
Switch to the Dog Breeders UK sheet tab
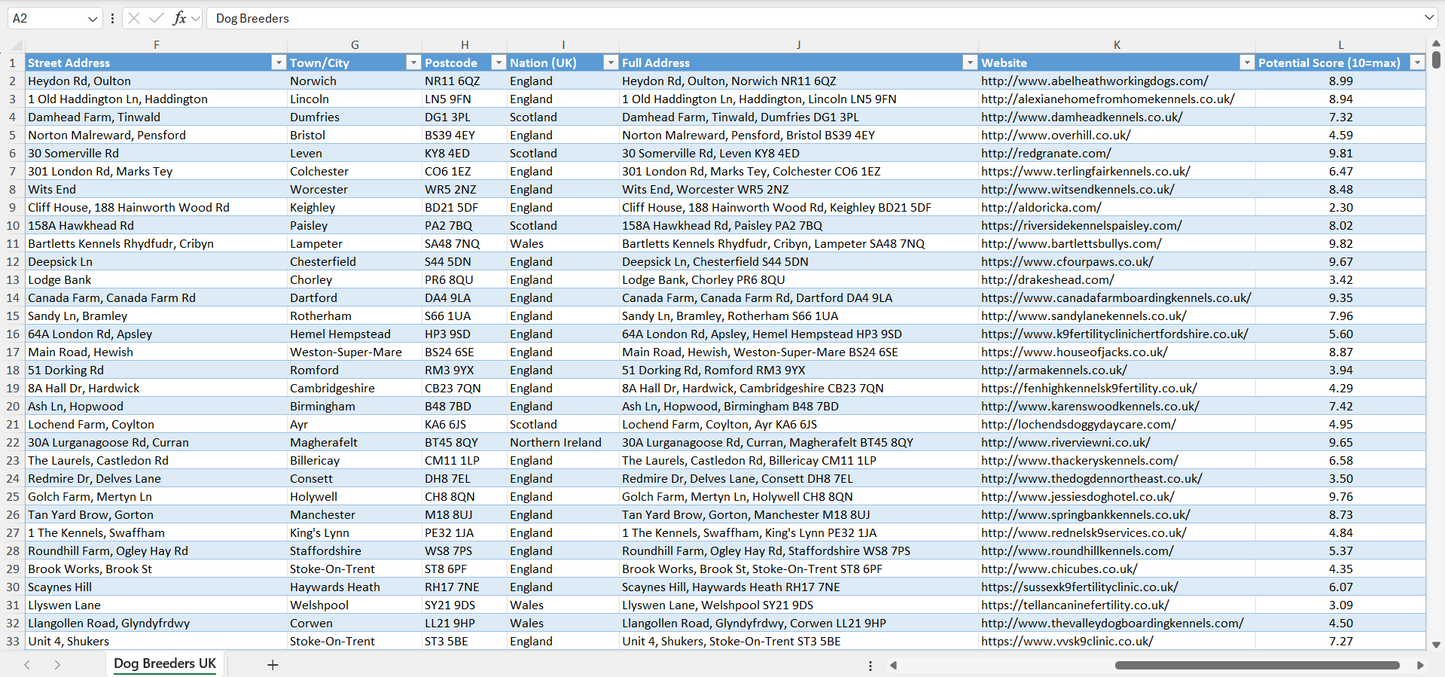tap(164, 664)
